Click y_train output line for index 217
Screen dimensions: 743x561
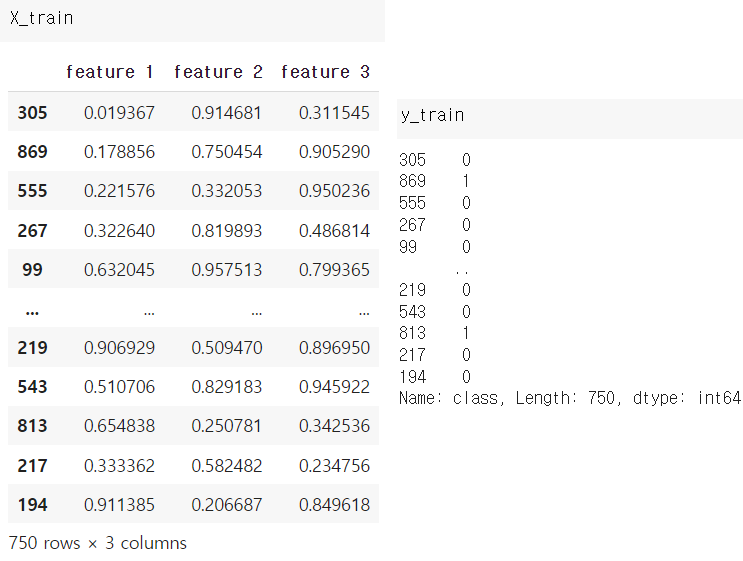coord(435,355)
